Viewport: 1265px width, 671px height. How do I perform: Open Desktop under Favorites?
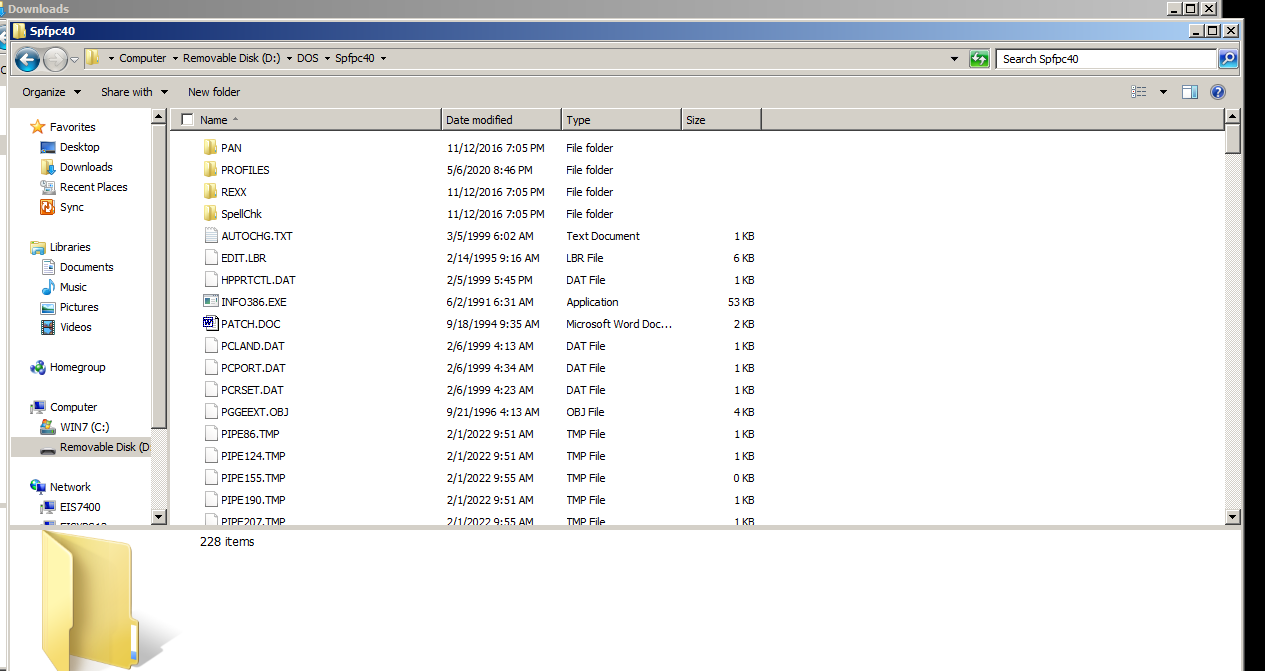(x=80, y=147)
